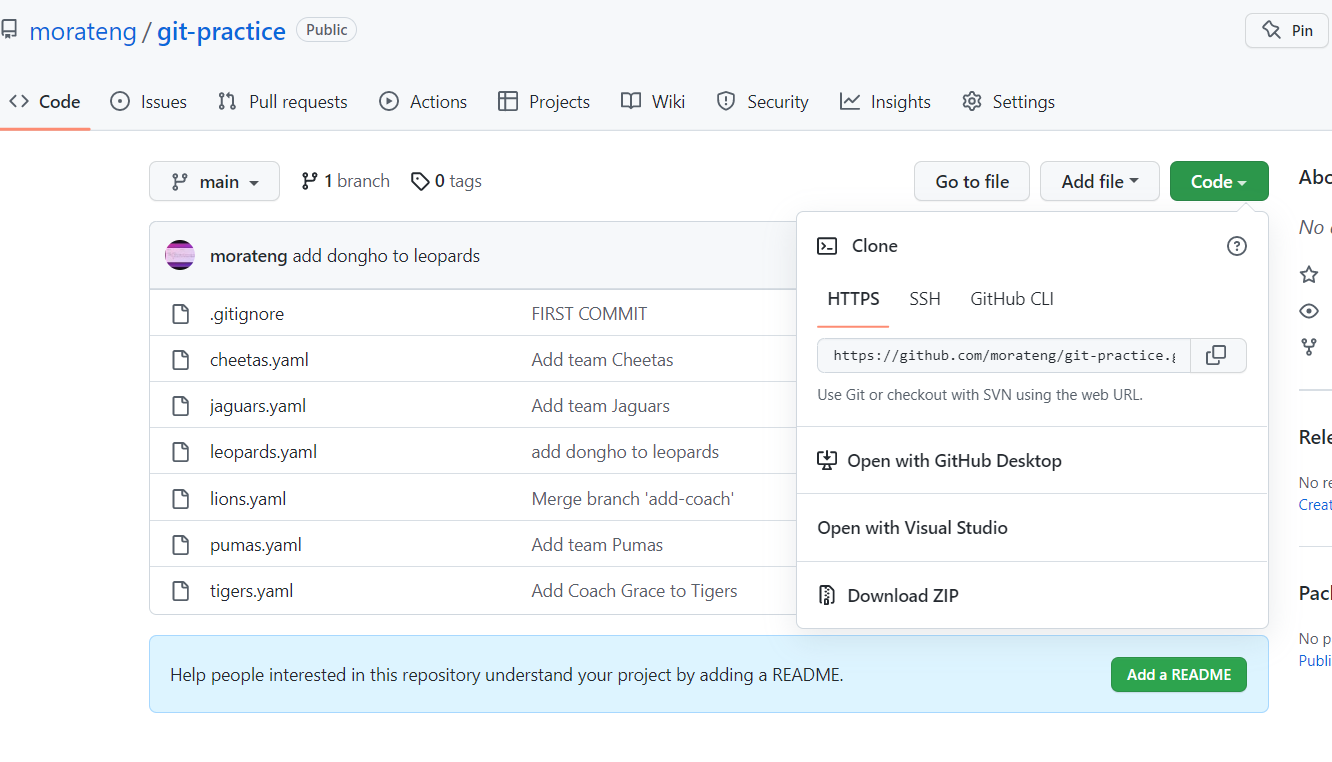Click the file icon beside leopards.yaml

[181, 452]
